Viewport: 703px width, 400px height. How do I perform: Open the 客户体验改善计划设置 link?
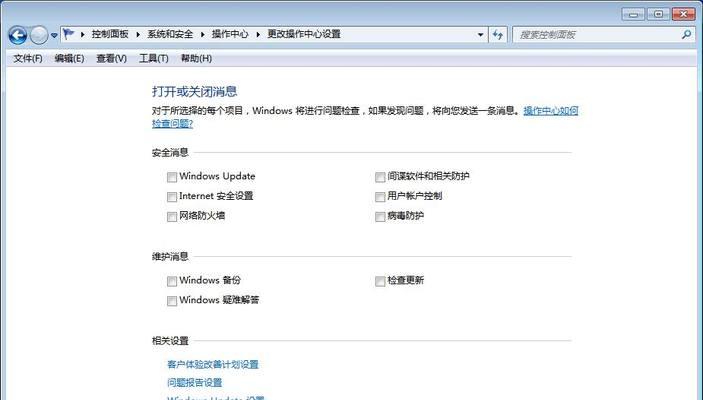[x=213, y=364]
